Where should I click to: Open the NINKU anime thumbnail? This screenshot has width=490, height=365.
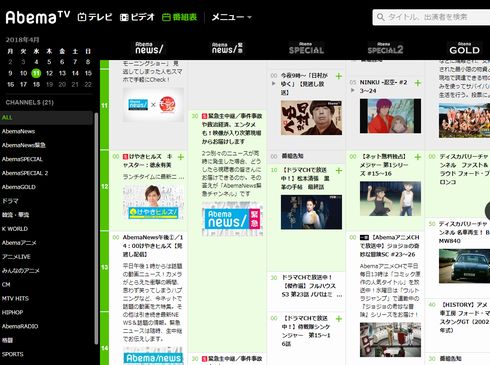(390, 116)
